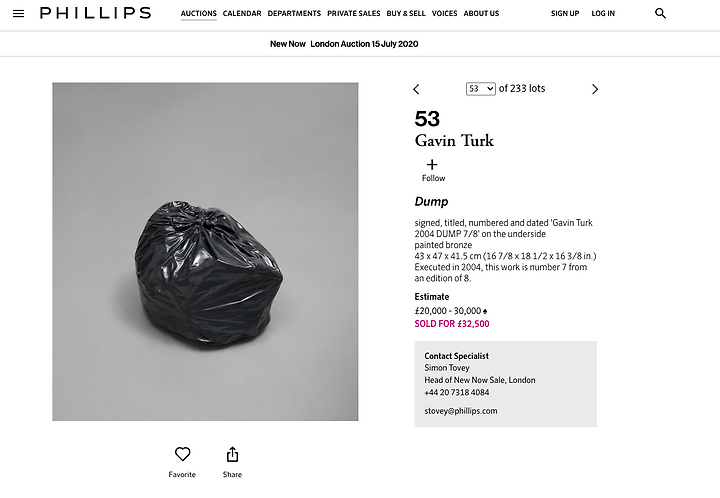720x498 pixels.
Task: Click the Log In link
Action: click(603, 14)
